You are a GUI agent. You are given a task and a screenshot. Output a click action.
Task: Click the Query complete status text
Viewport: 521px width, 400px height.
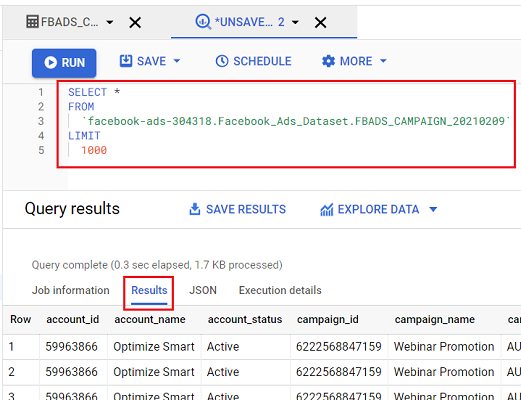157,265
